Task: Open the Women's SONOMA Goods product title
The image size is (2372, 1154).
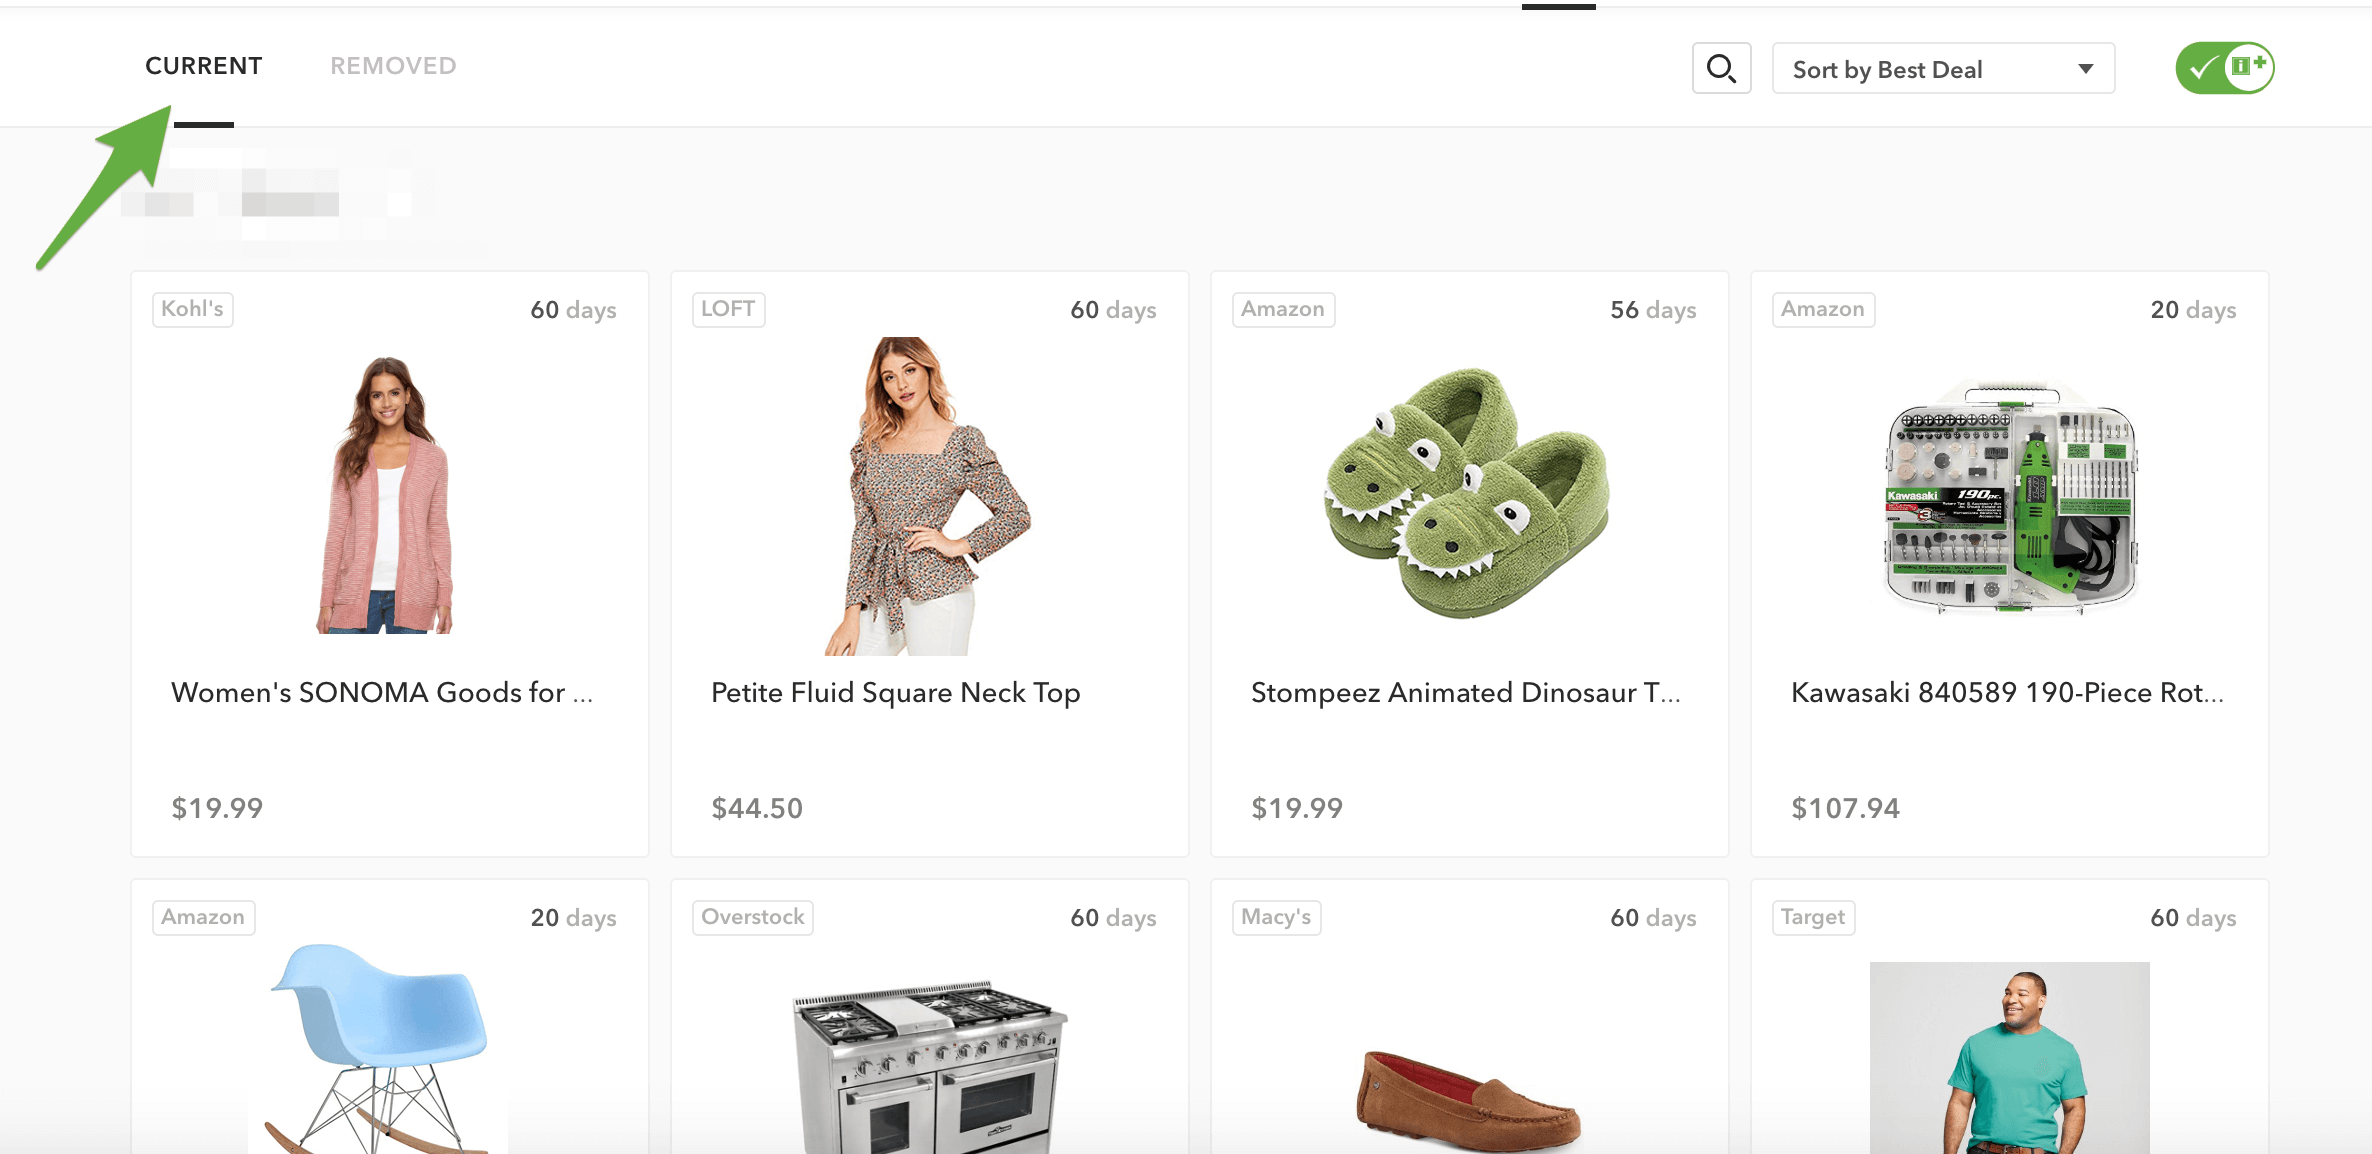Action: (382, 692)
